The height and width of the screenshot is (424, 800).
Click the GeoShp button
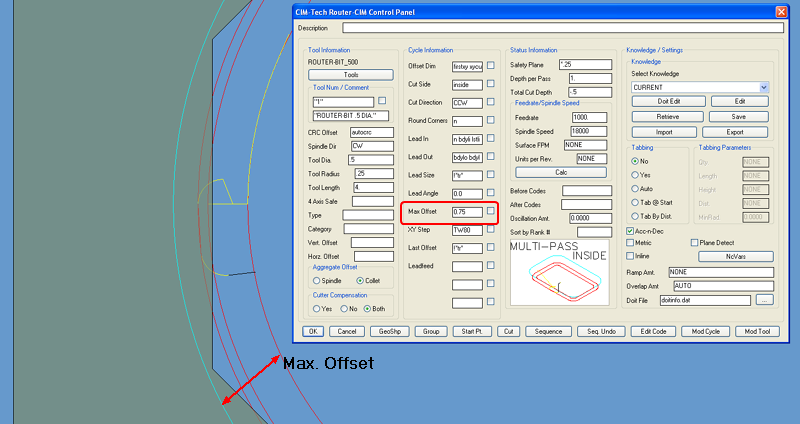[389, 332]
